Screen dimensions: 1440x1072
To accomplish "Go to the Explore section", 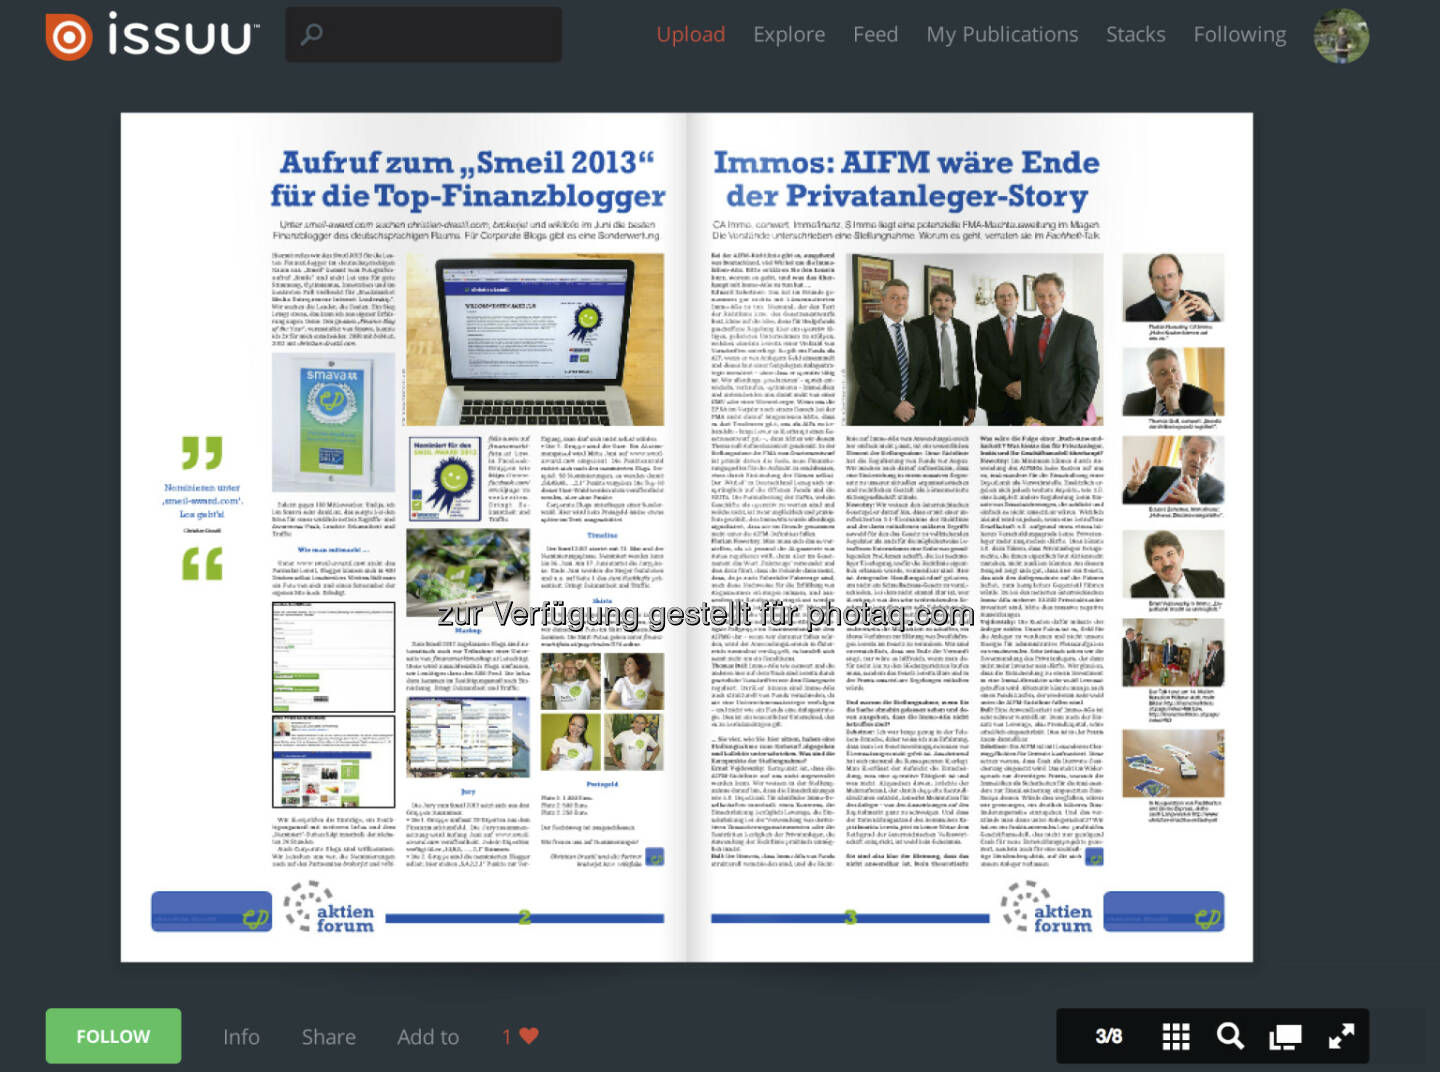I will (789, 35).
